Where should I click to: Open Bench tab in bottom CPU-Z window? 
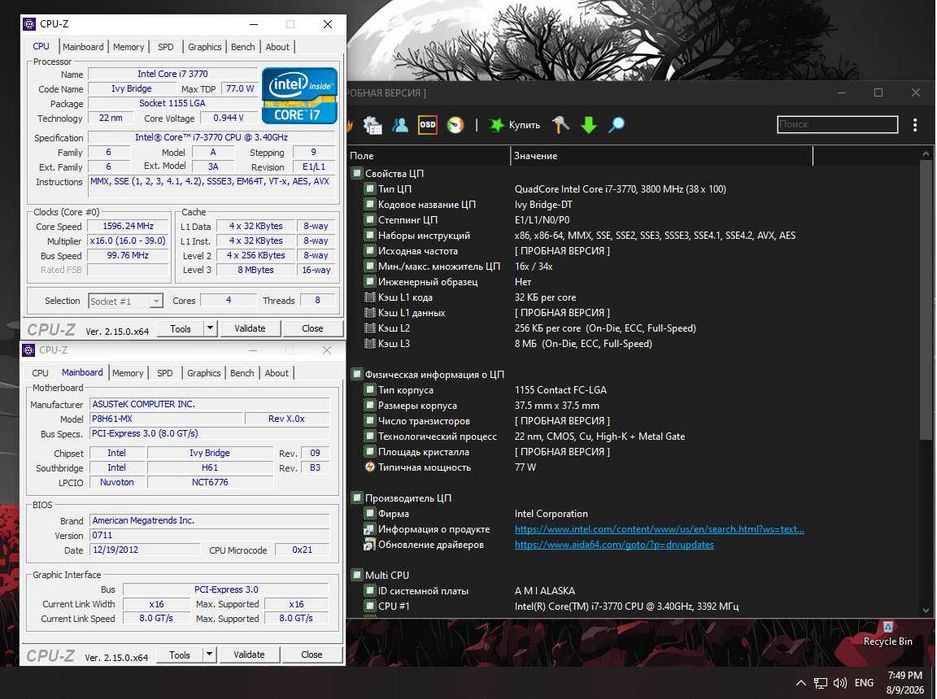(x=242, y=373)
